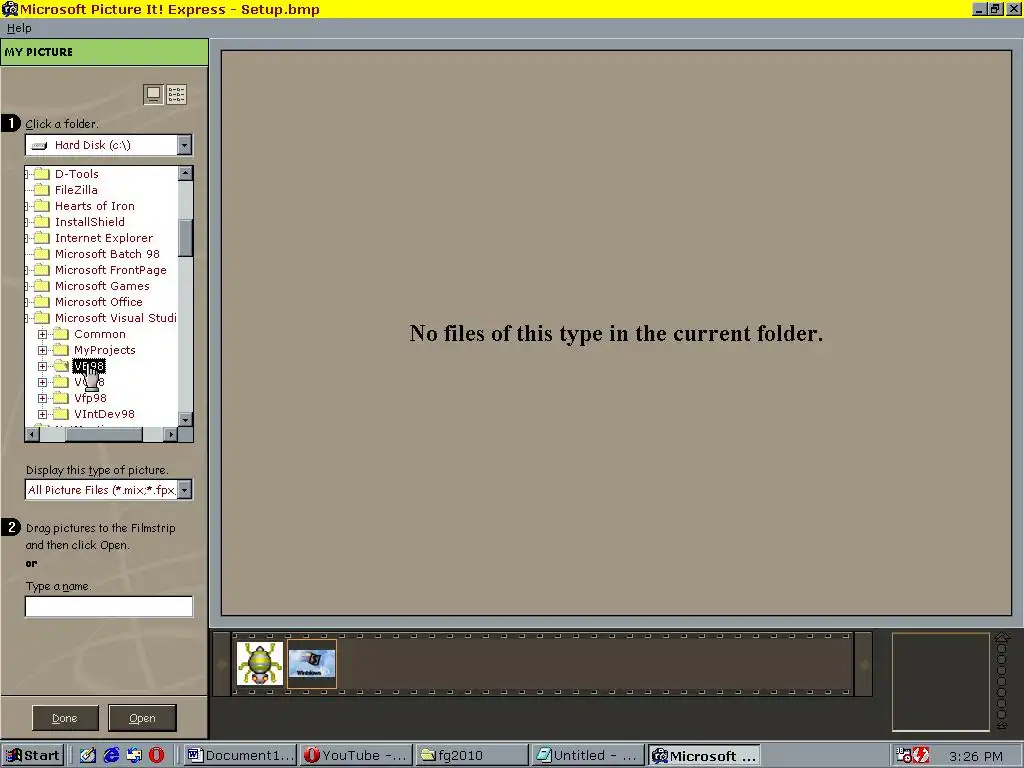Select the Common subfolder
Image resolution: width=1024 pixels, height=768 pixels.
[99, 334]
